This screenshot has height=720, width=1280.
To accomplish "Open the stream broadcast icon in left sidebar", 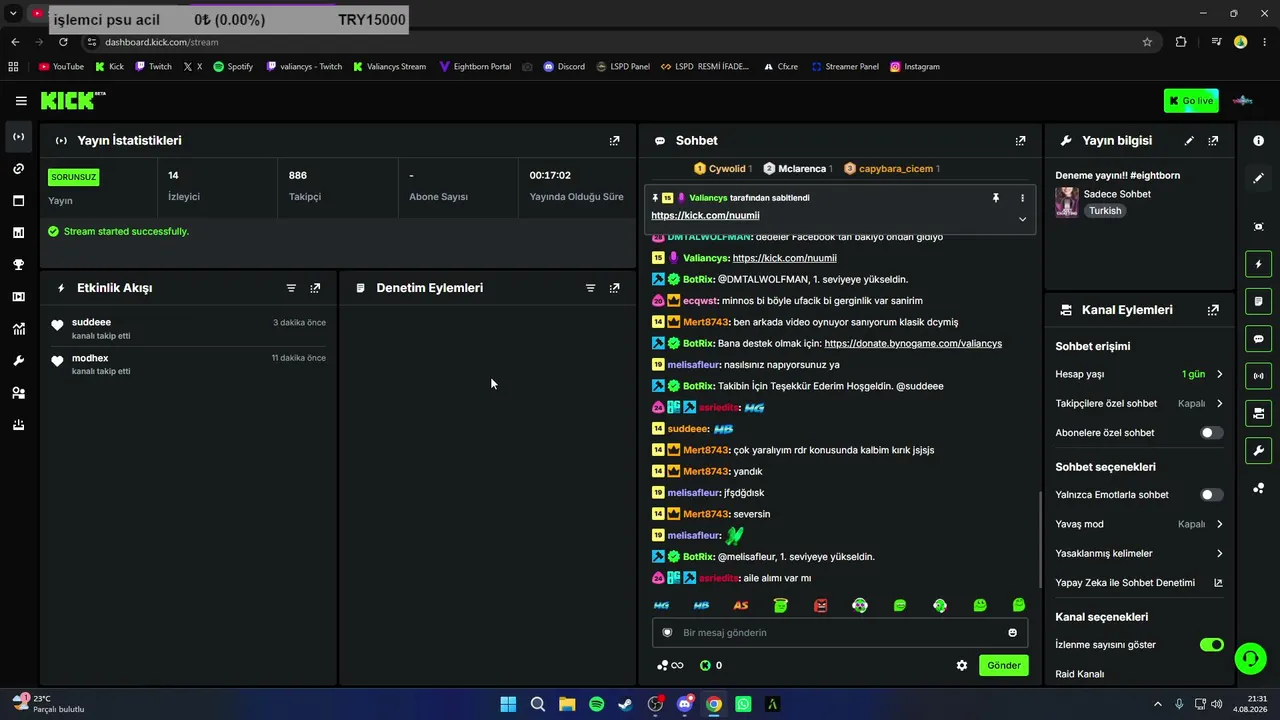I will 19,137.
